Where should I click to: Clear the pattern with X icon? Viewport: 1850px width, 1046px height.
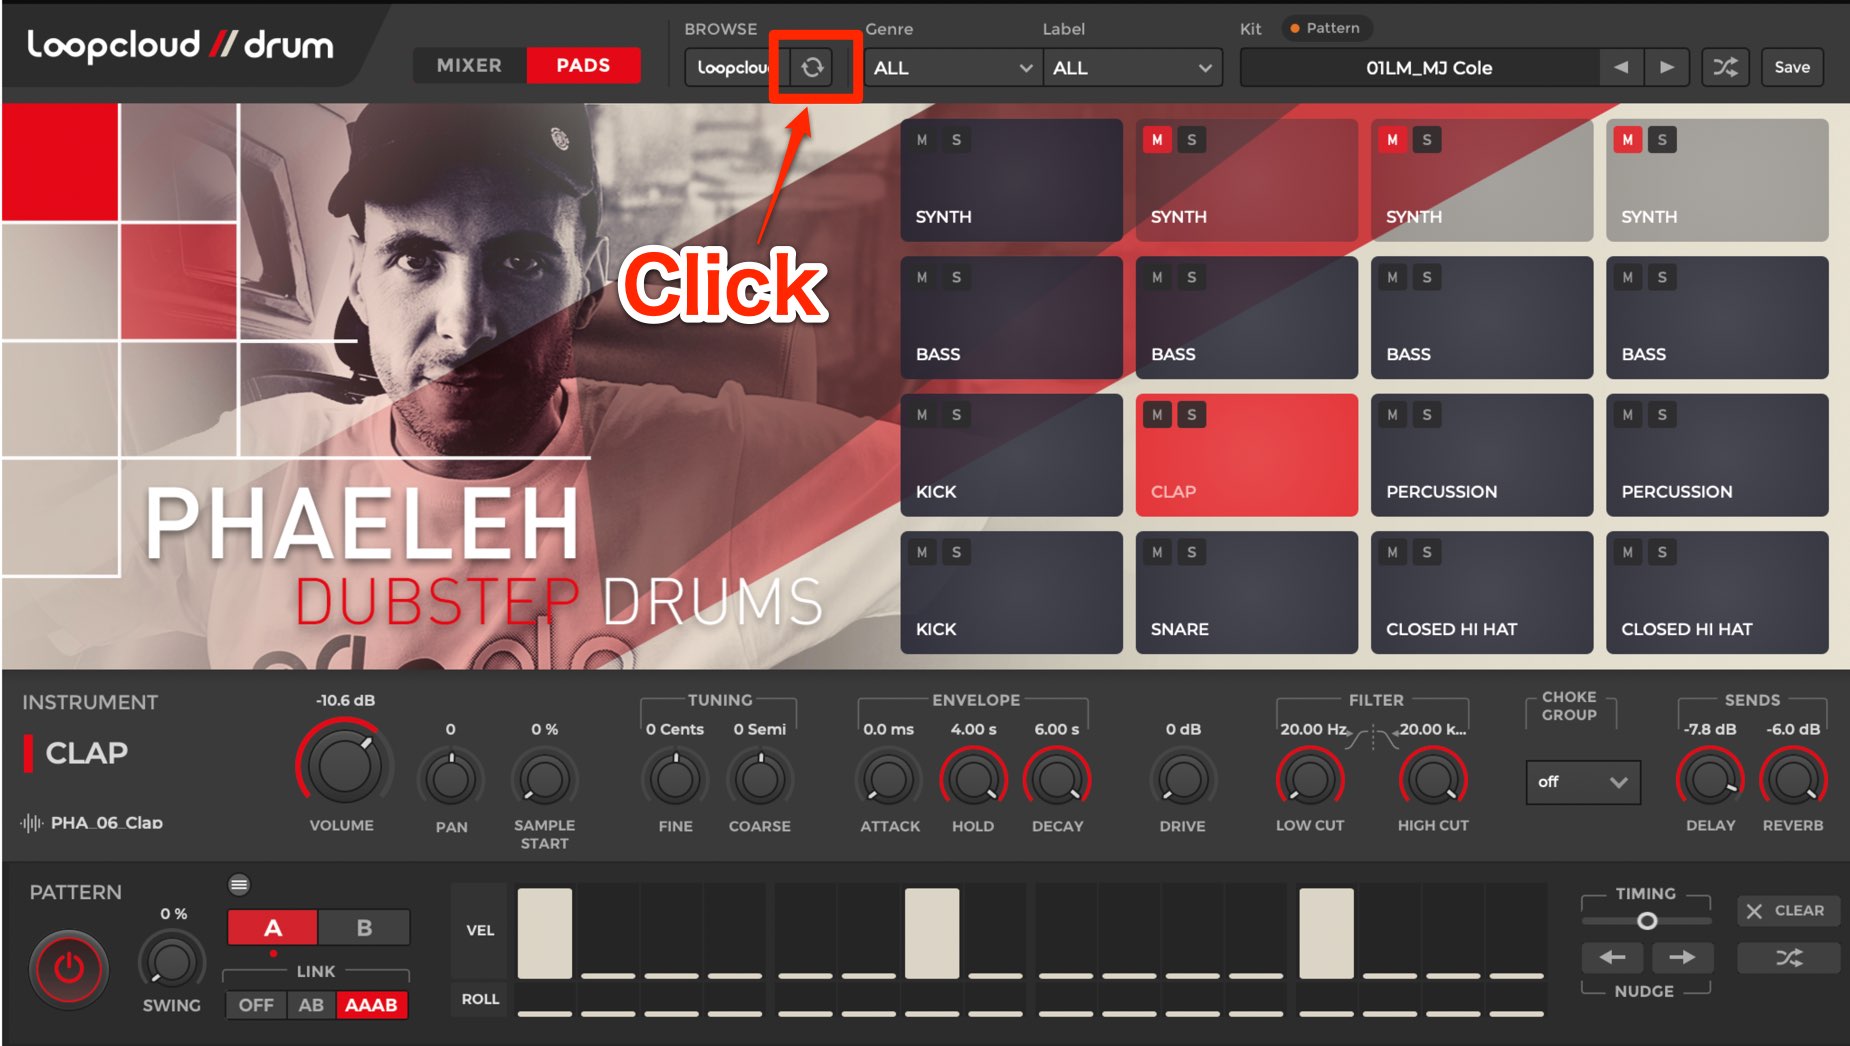(x=1788, y=910)
